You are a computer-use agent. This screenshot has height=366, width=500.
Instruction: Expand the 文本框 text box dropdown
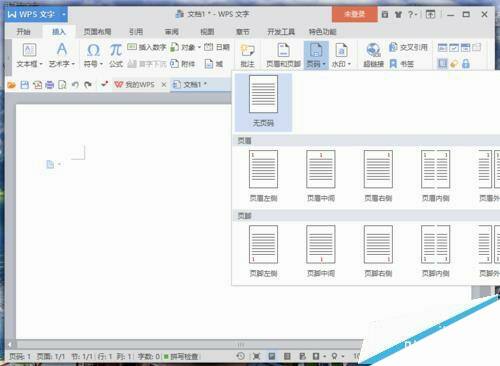41,64
